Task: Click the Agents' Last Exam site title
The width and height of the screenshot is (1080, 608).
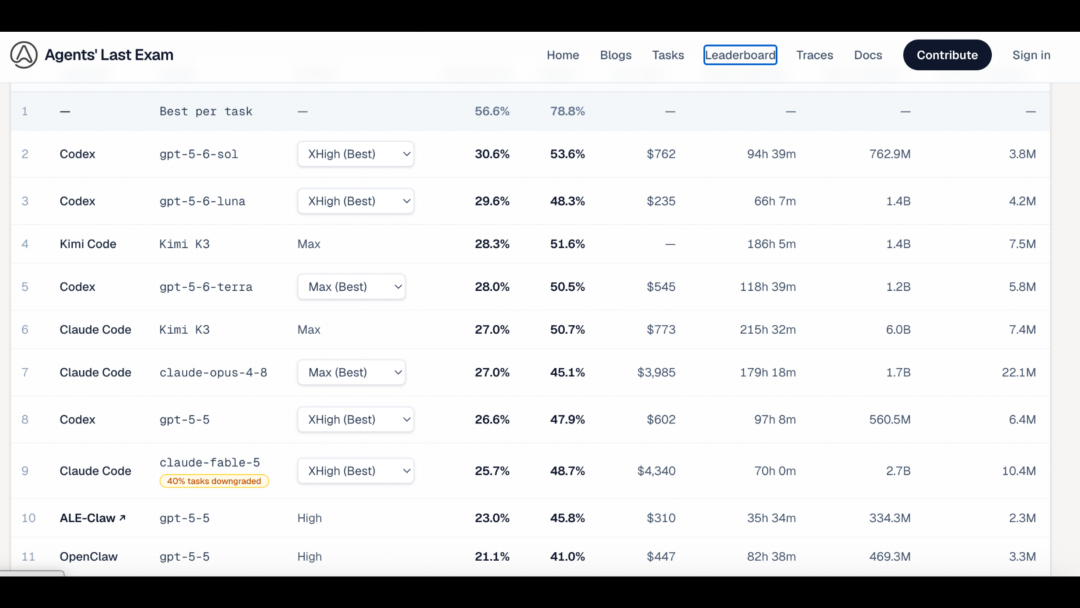Action: [109, 55]
